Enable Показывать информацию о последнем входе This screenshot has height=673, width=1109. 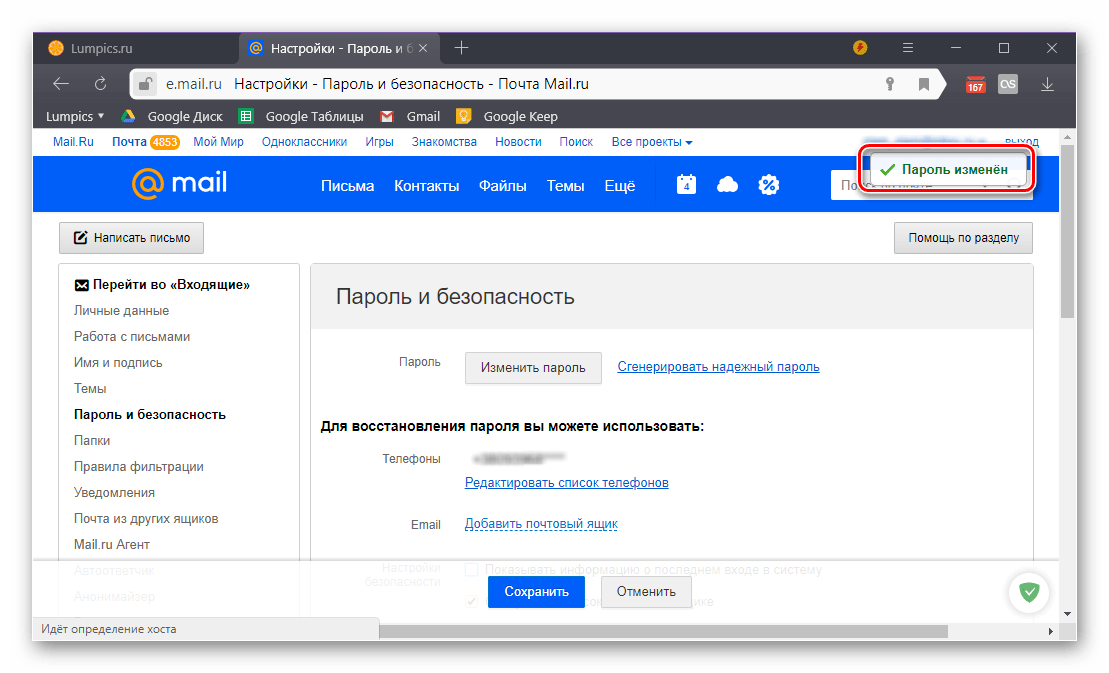(x=470, y=569)
